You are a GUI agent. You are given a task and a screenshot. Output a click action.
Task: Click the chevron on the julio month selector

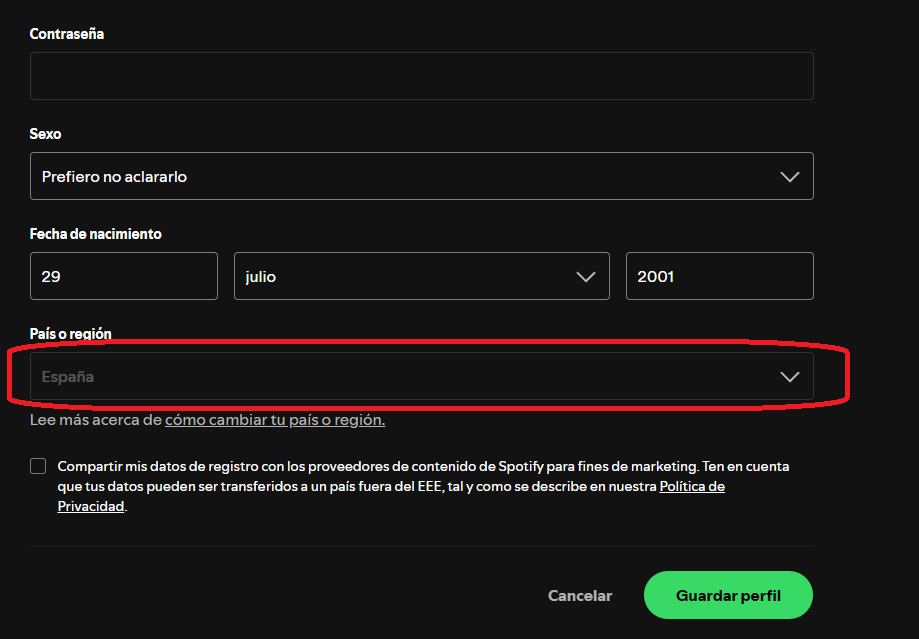pyautogui.click(x=586, y=276)
